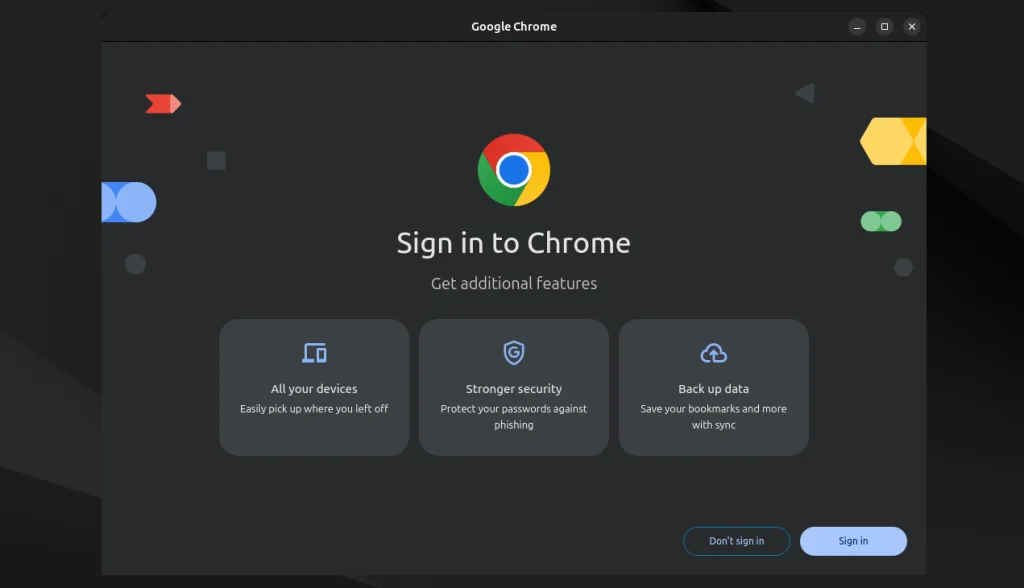
Task: Click the gray circle shape
Action: point(135,264)
